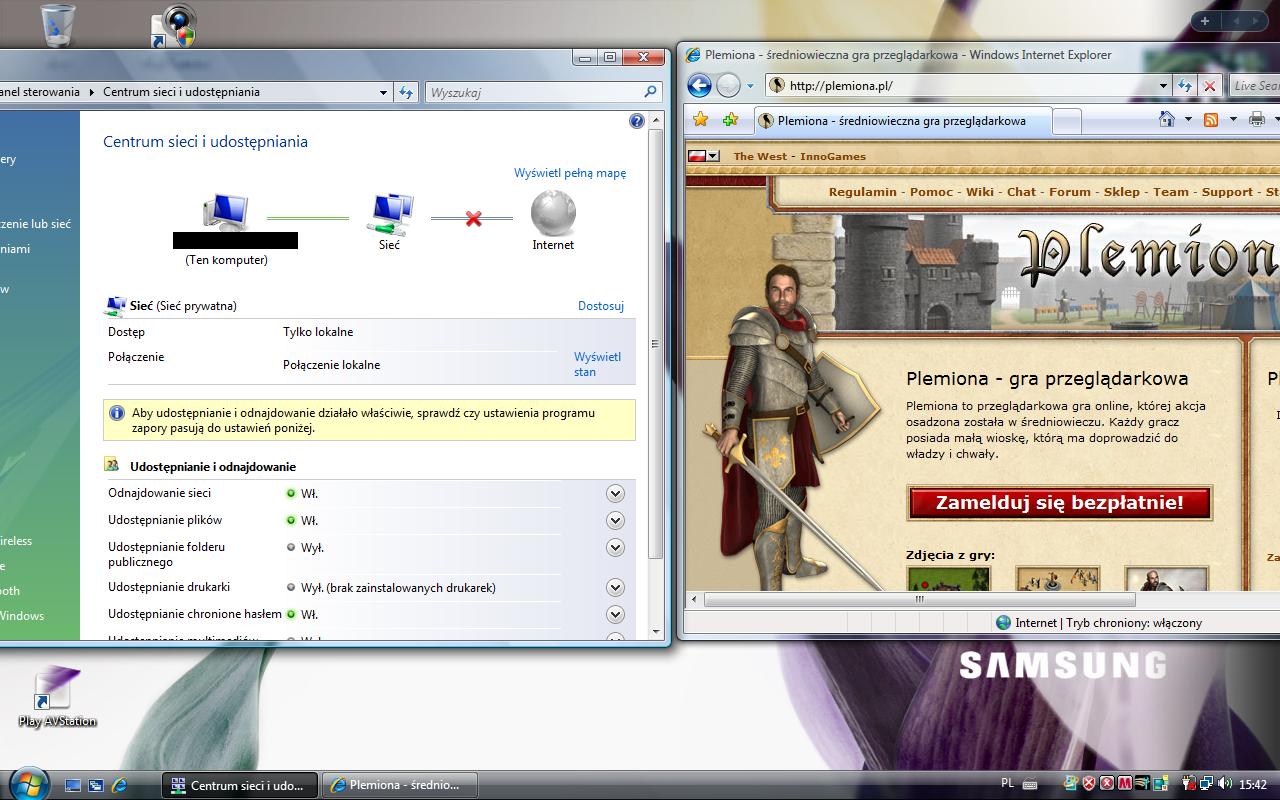This screenshot has width=1280, height=800.
Task: Open The West link on Plemiona
Action: pyautogui.click(x=760, y=156)
